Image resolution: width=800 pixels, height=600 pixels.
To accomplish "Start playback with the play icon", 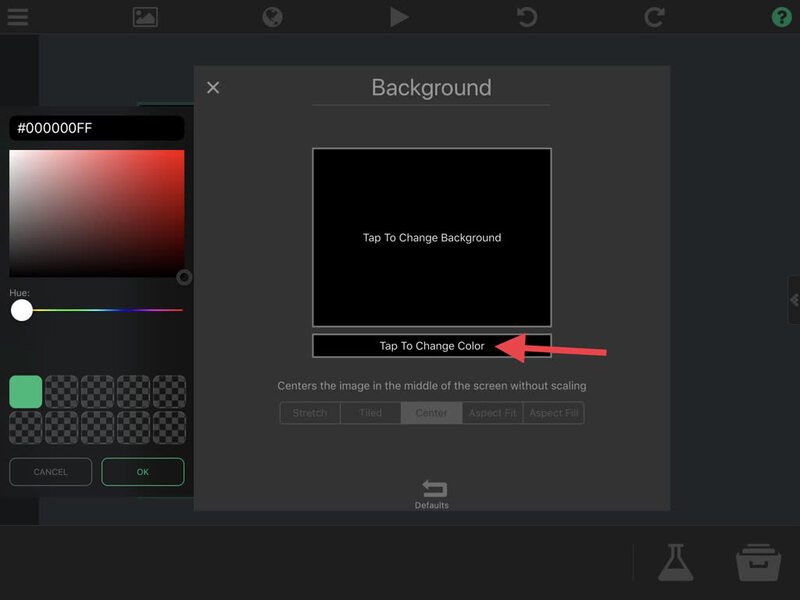I will click(399, 17).
